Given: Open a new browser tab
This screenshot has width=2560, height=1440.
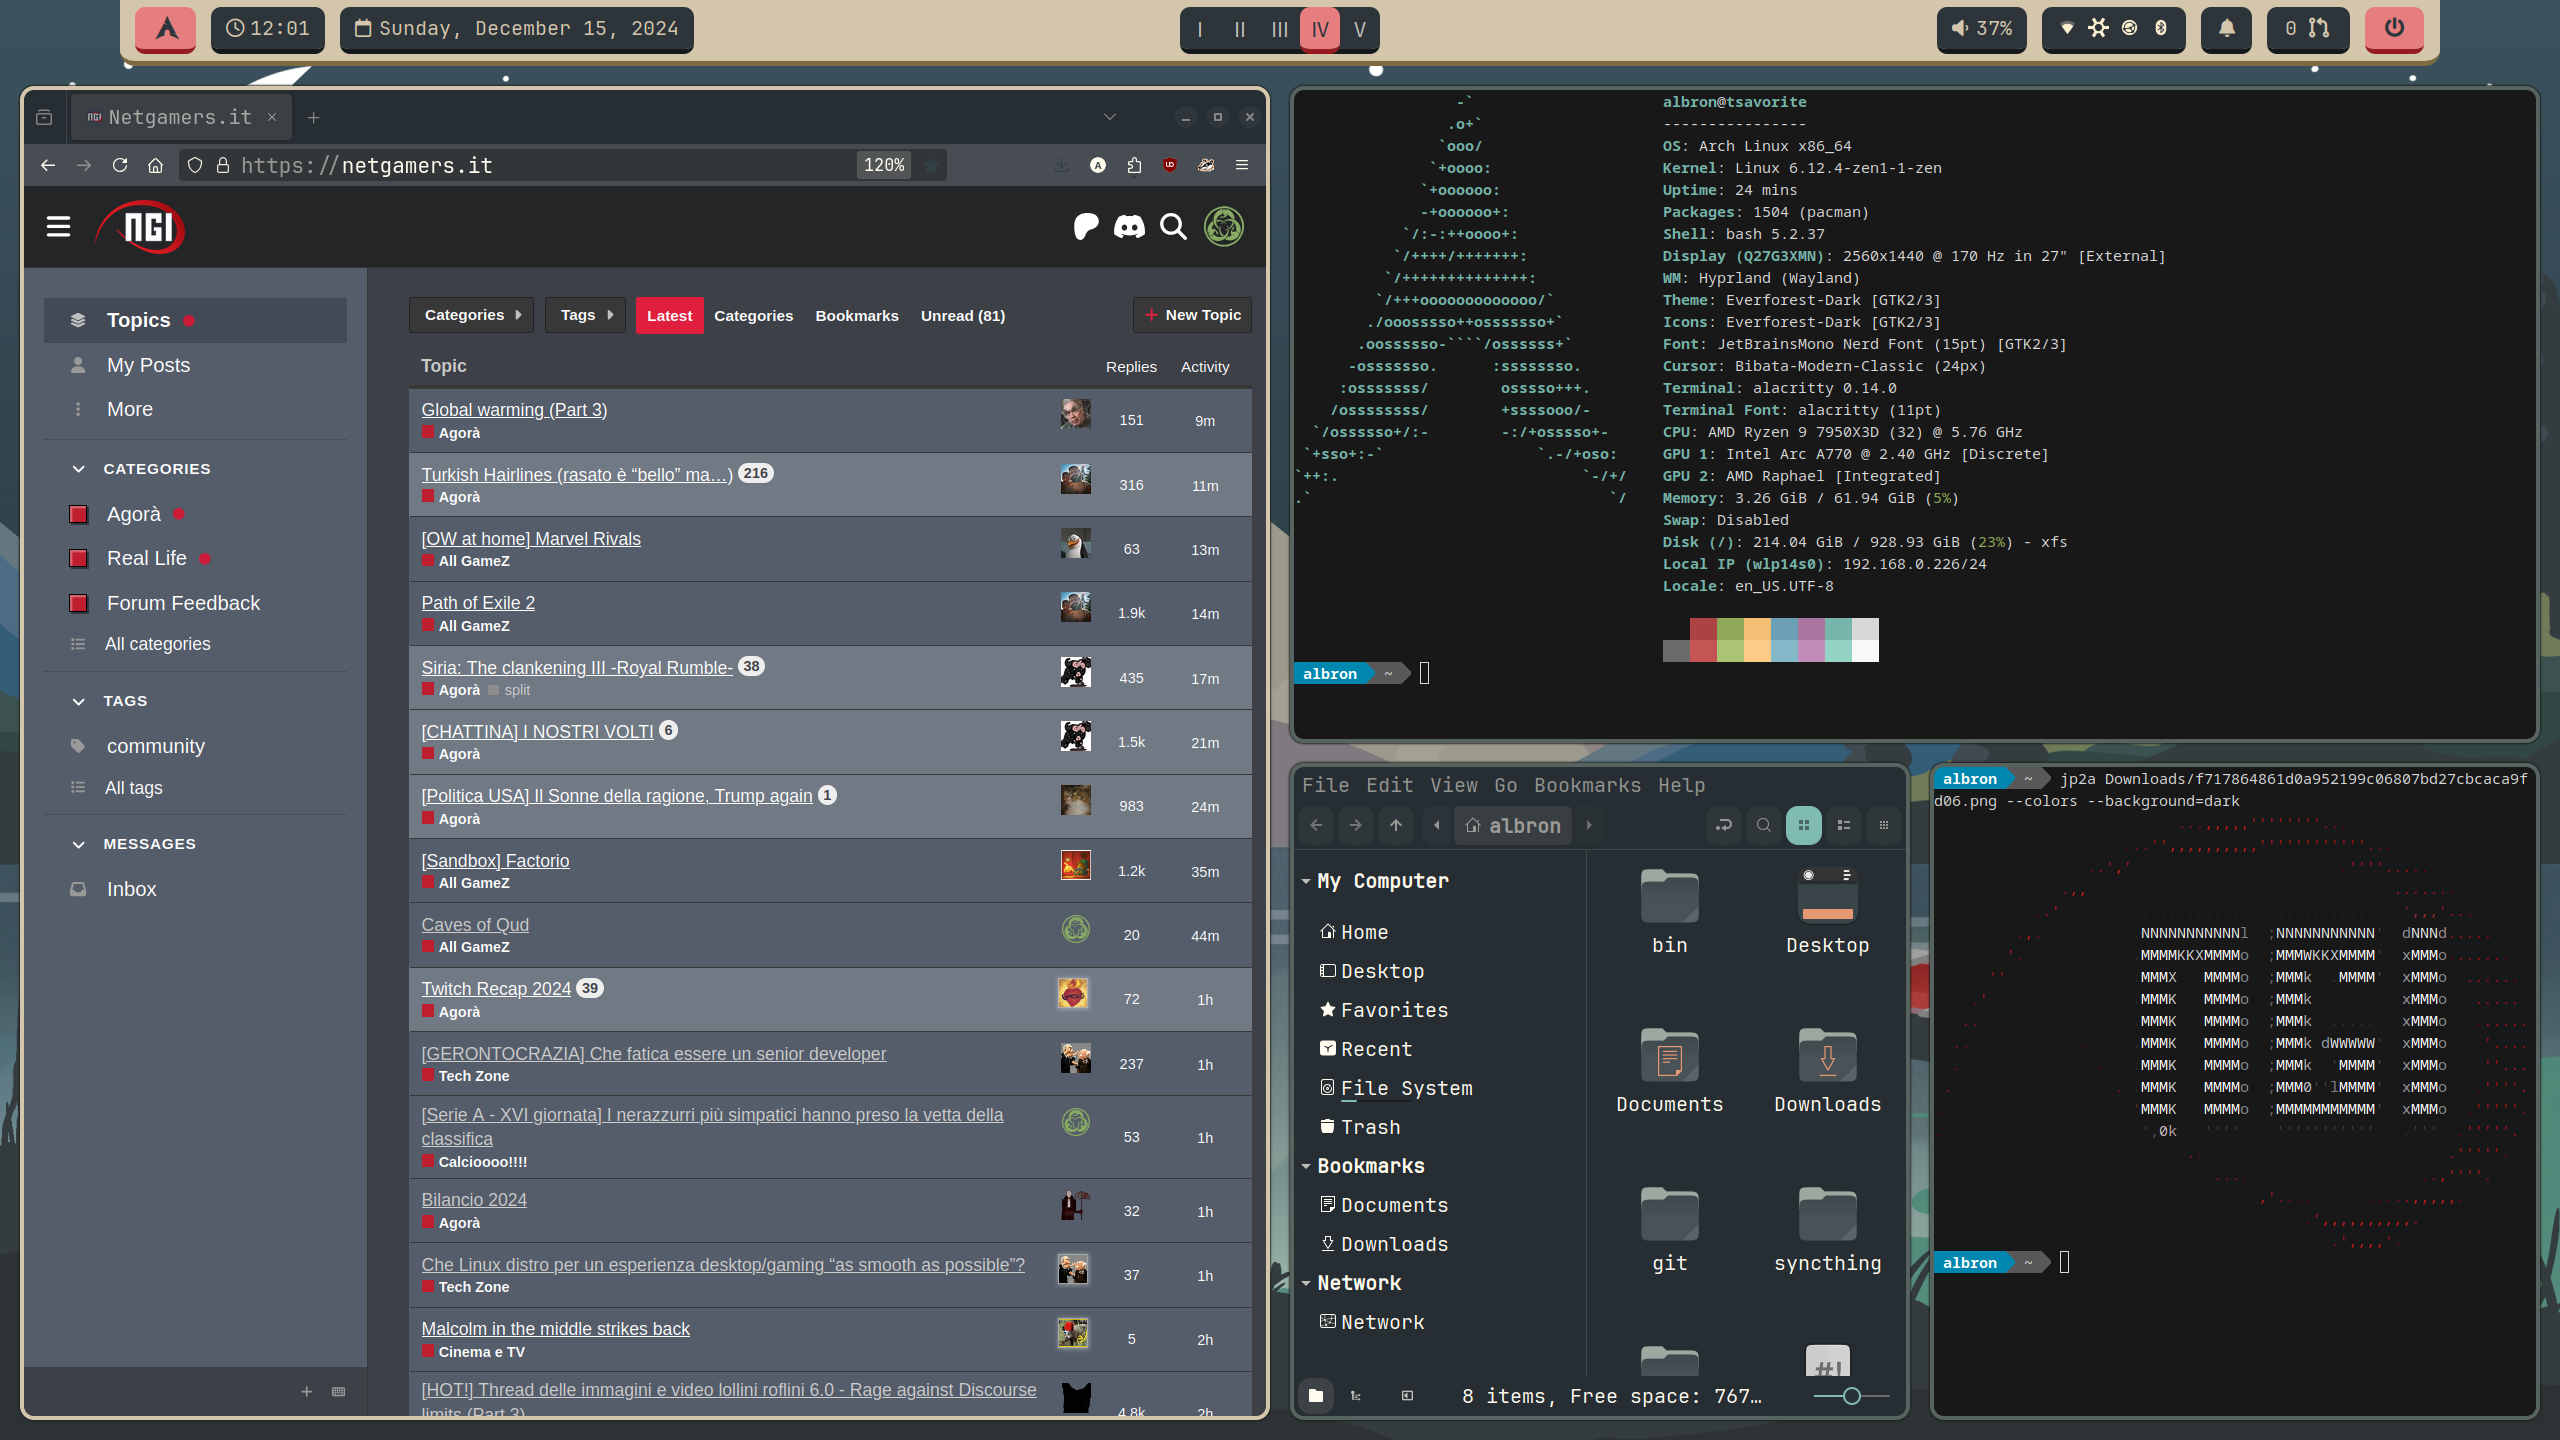Looking at the screenshot, I should [313, 117].
